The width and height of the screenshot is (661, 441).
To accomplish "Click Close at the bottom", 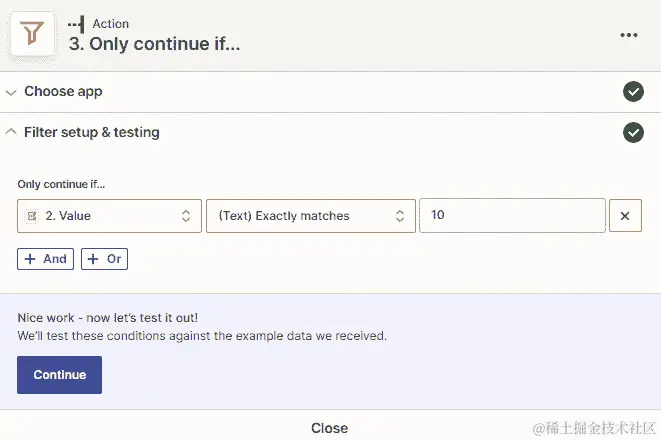I will (329, 428).
